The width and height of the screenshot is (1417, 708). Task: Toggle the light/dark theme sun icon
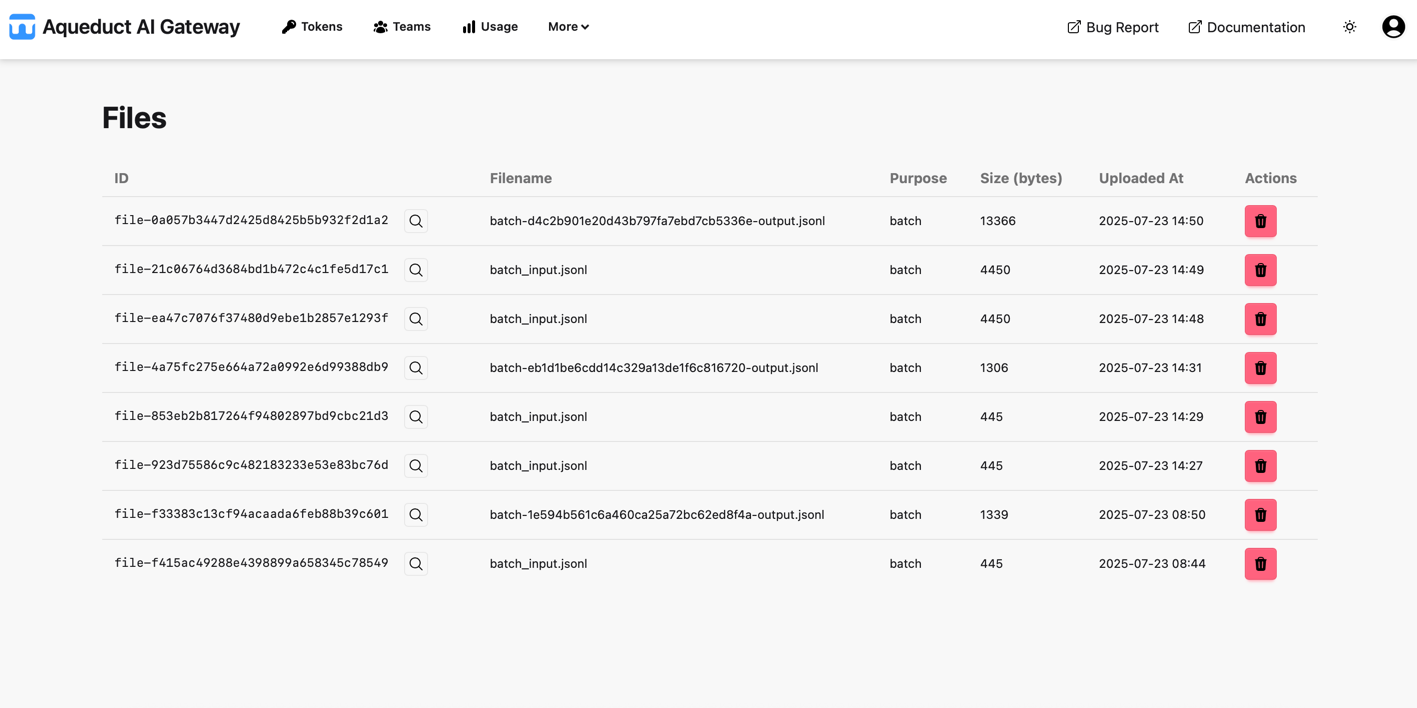point(1349,27)
